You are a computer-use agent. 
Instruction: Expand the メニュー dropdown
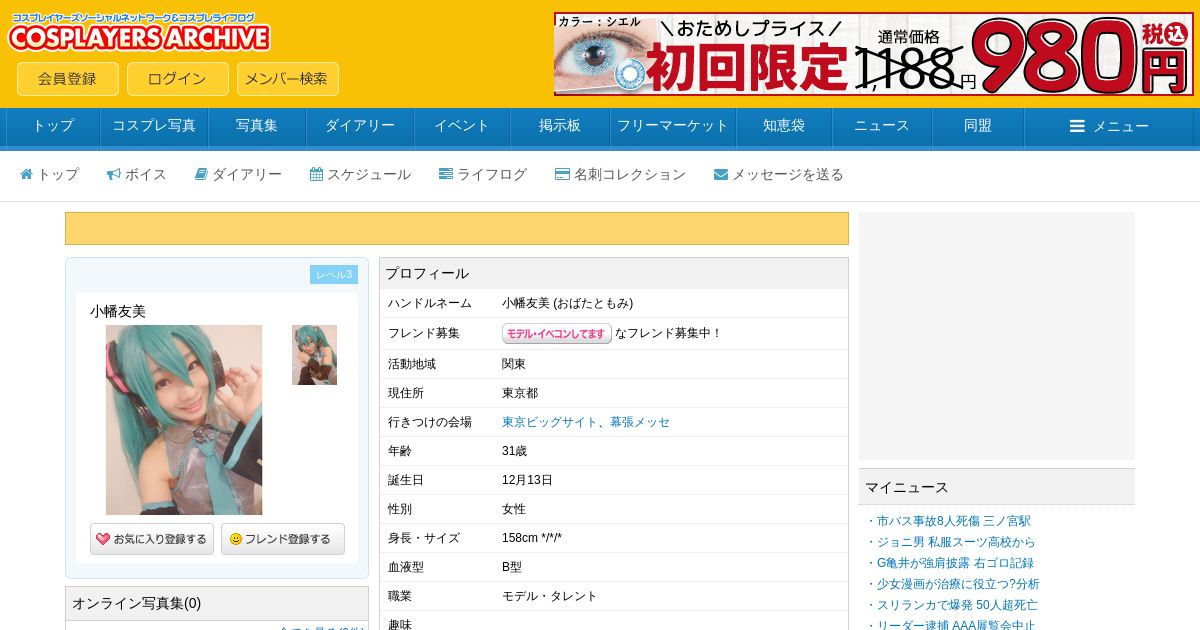click(x=1109, y=126)
